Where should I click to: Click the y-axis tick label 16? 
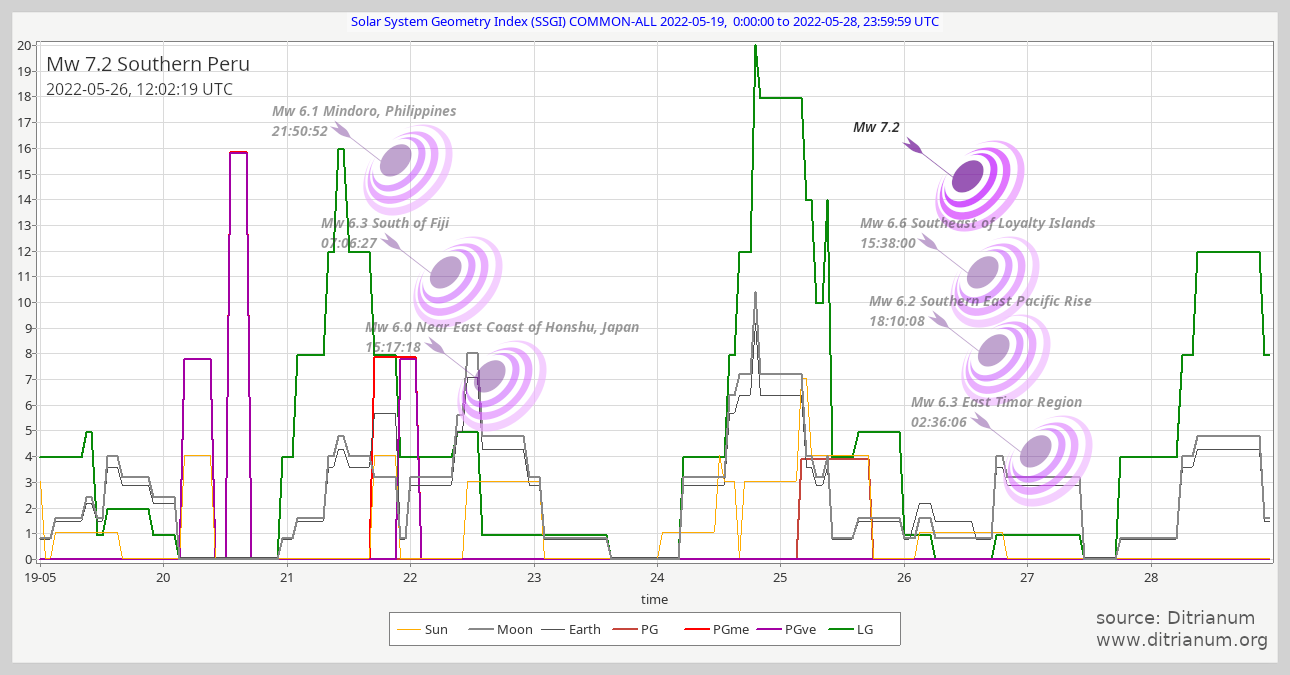pyautogui.click(x=24, y=148)
